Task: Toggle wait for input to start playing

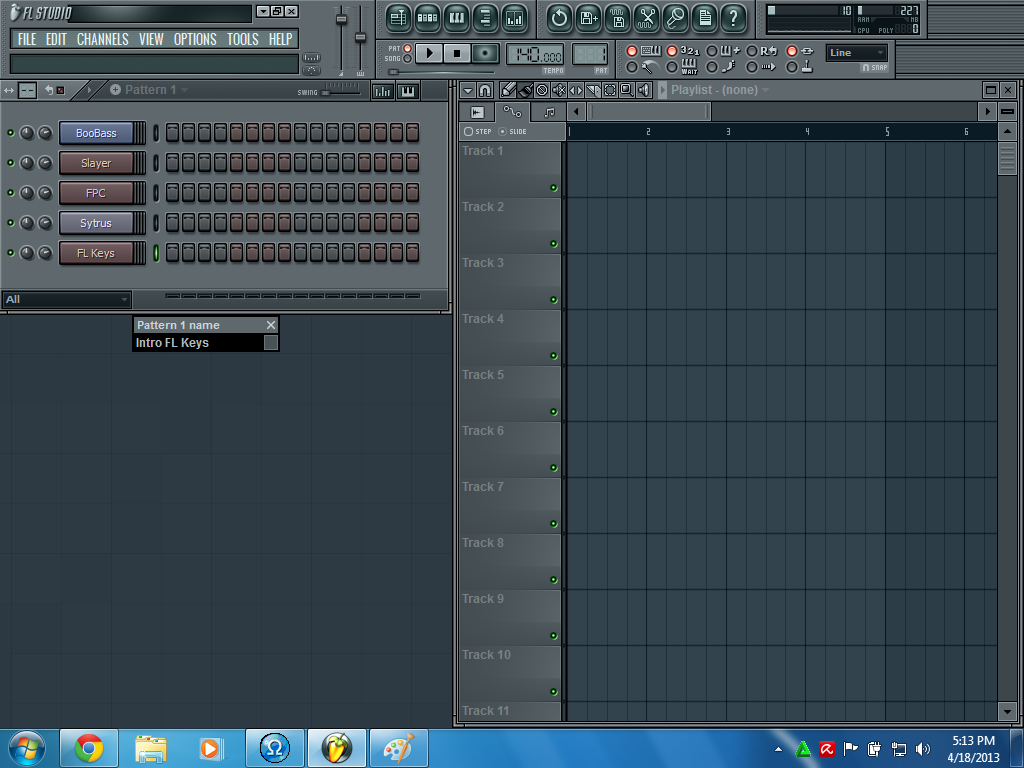Action: tap(671, 67)
